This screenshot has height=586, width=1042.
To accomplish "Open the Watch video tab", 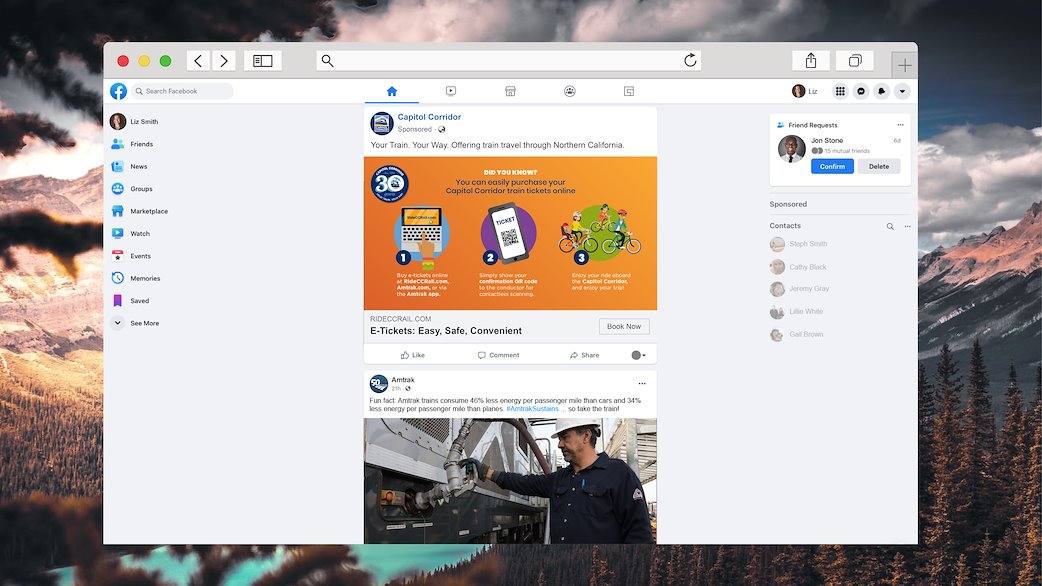I will point(451,91).
